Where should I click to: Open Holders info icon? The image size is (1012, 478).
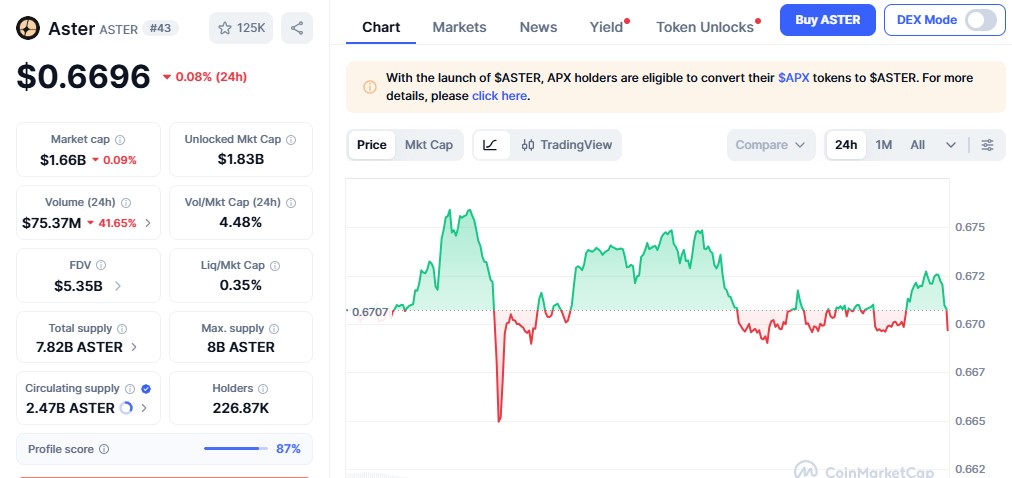263,388
